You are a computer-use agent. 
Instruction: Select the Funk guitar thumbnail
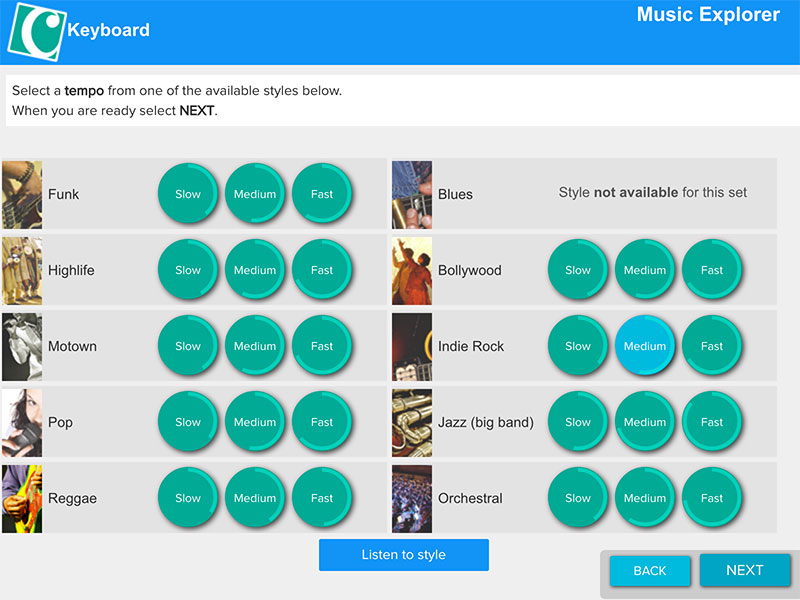click(x=22, y=195)
